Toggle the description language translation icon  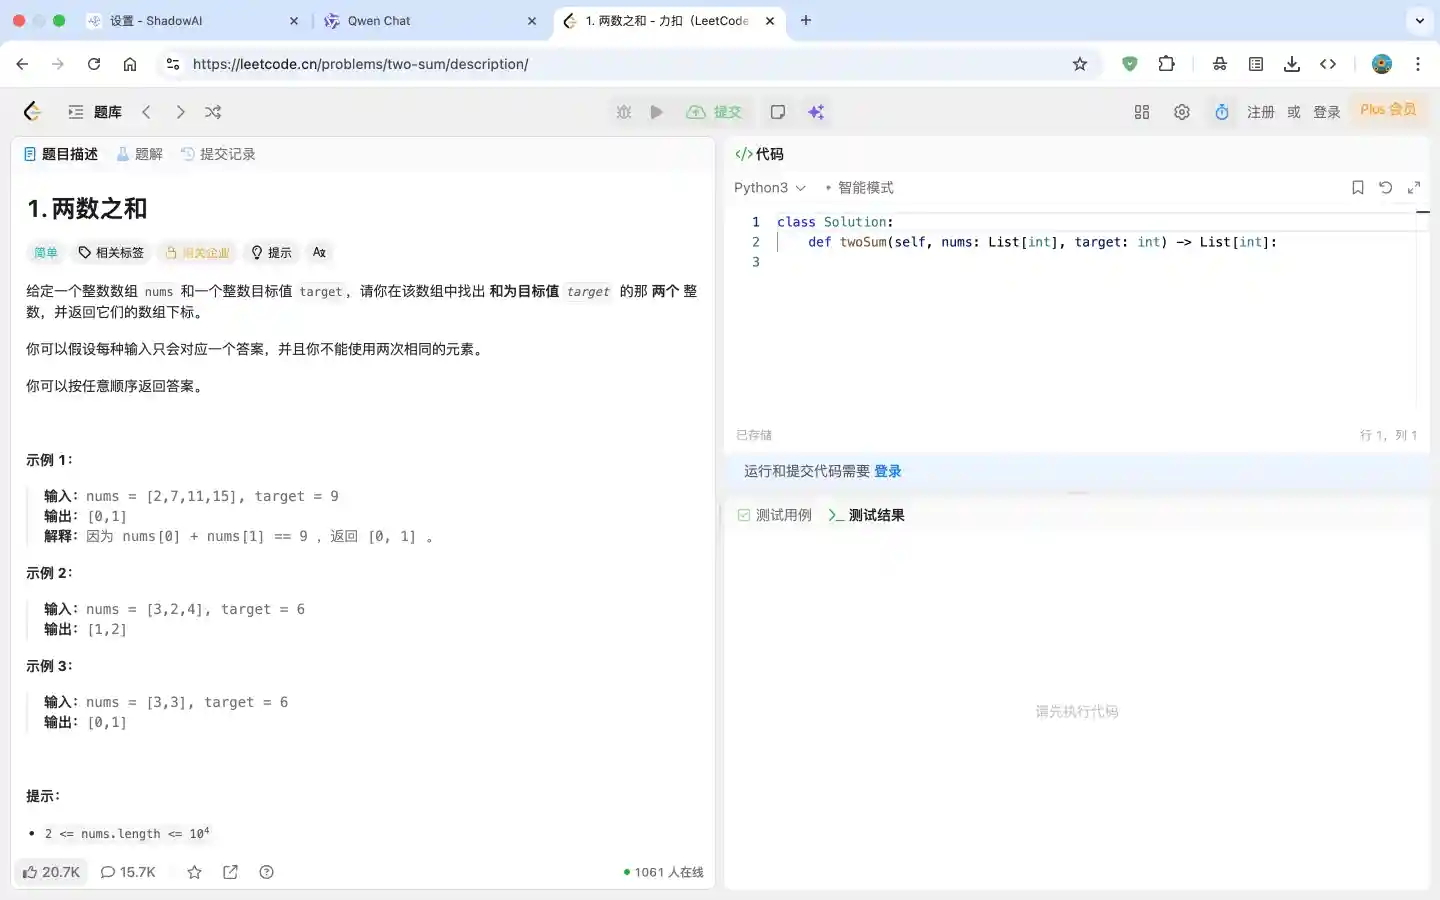[319, 253]
